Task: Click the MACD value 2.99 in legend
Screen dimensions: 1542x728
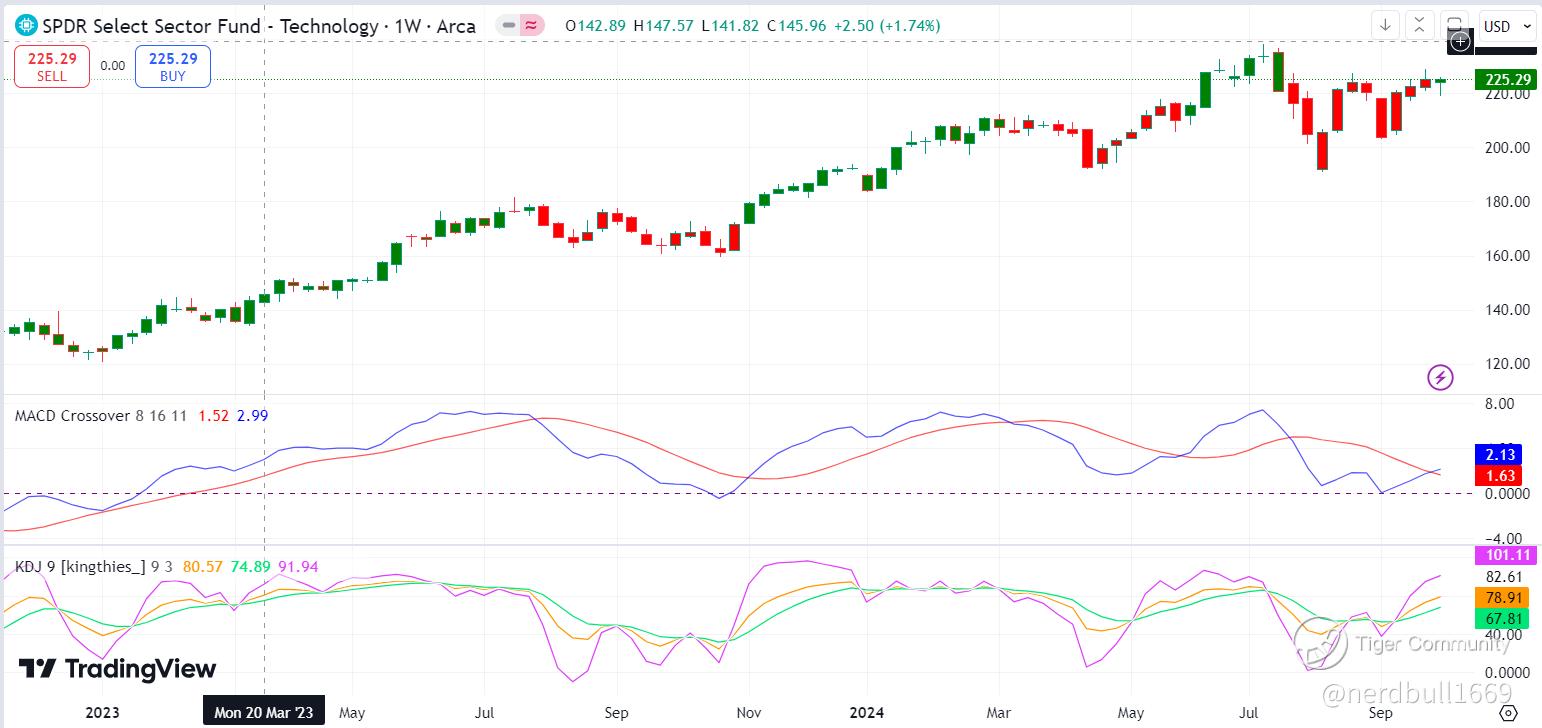Action: coord(252,415)
